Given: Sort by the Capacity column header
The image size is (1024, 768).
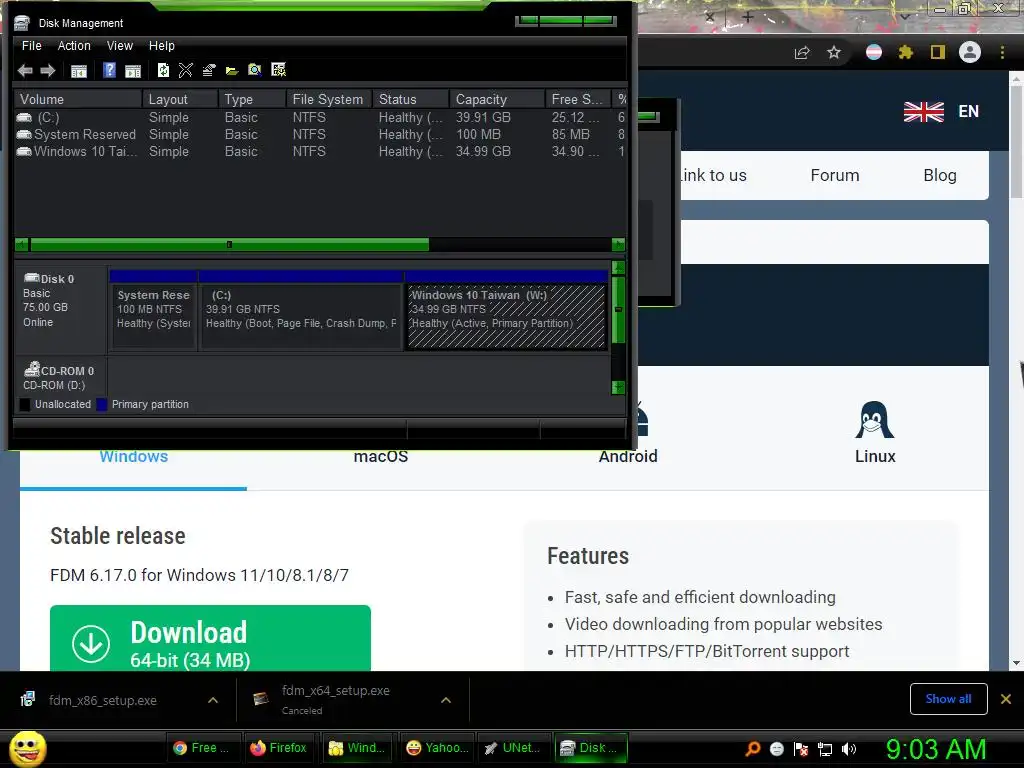Looking at the screenshot, I should [497, 99].
